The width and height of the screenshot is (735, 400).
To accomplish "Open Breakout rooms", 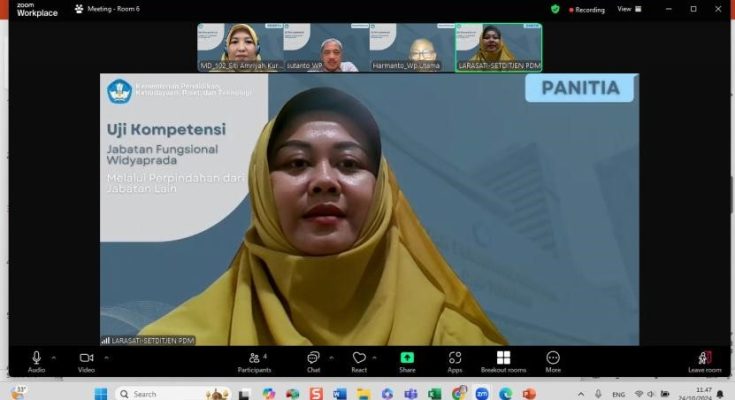I will [x=503, y=359].
